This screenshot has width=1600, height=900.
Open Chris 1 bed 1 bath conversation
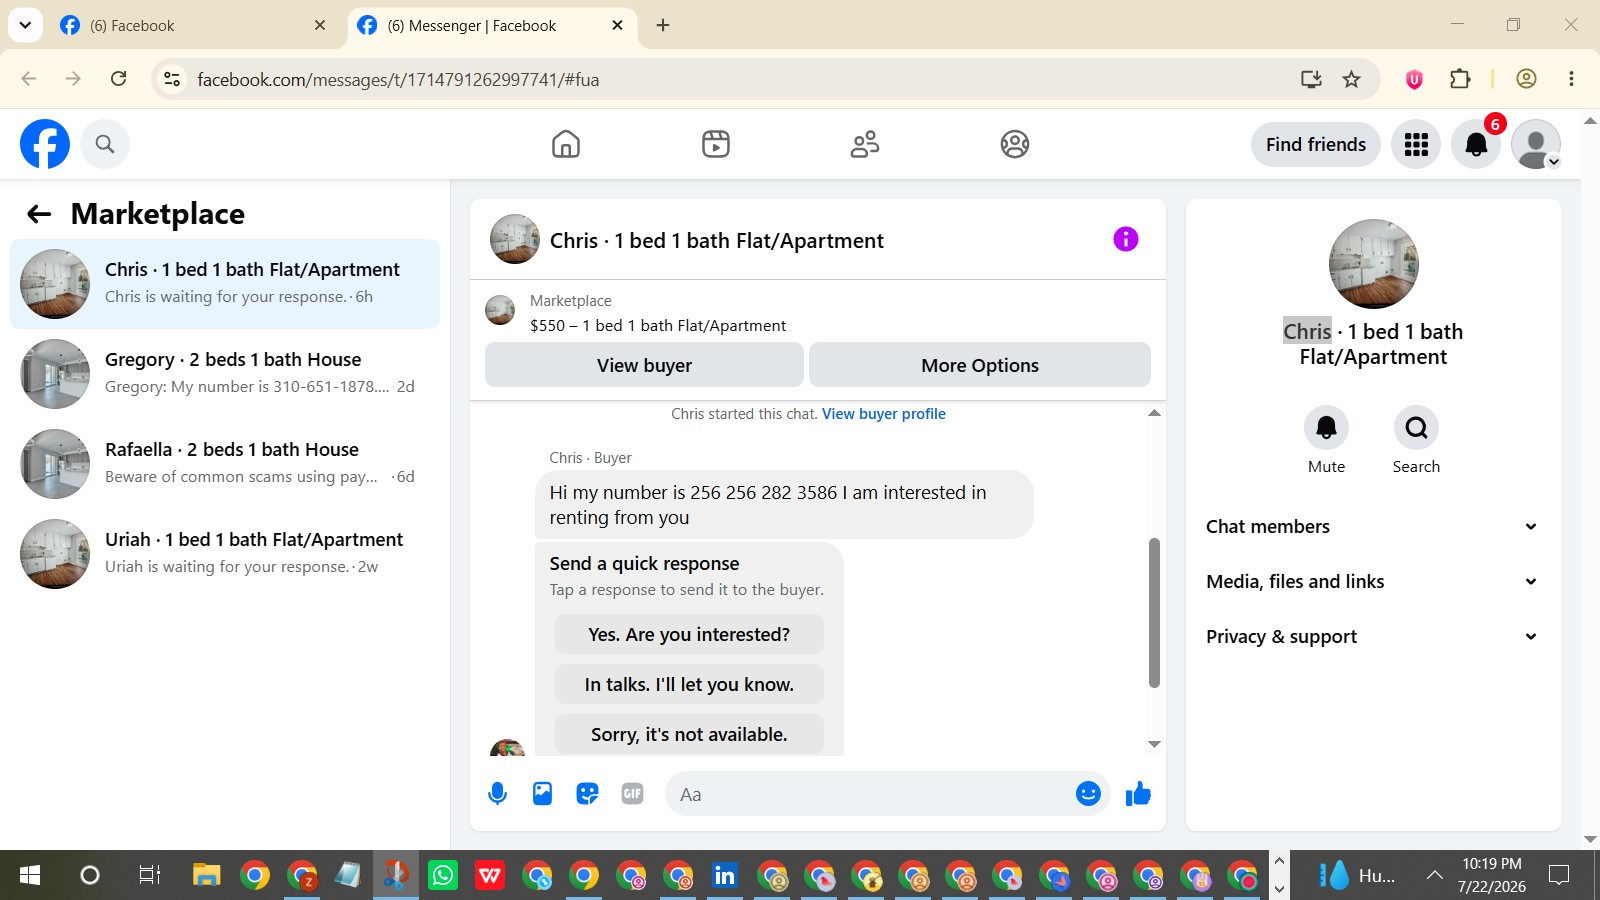click(x=225, y=284)
